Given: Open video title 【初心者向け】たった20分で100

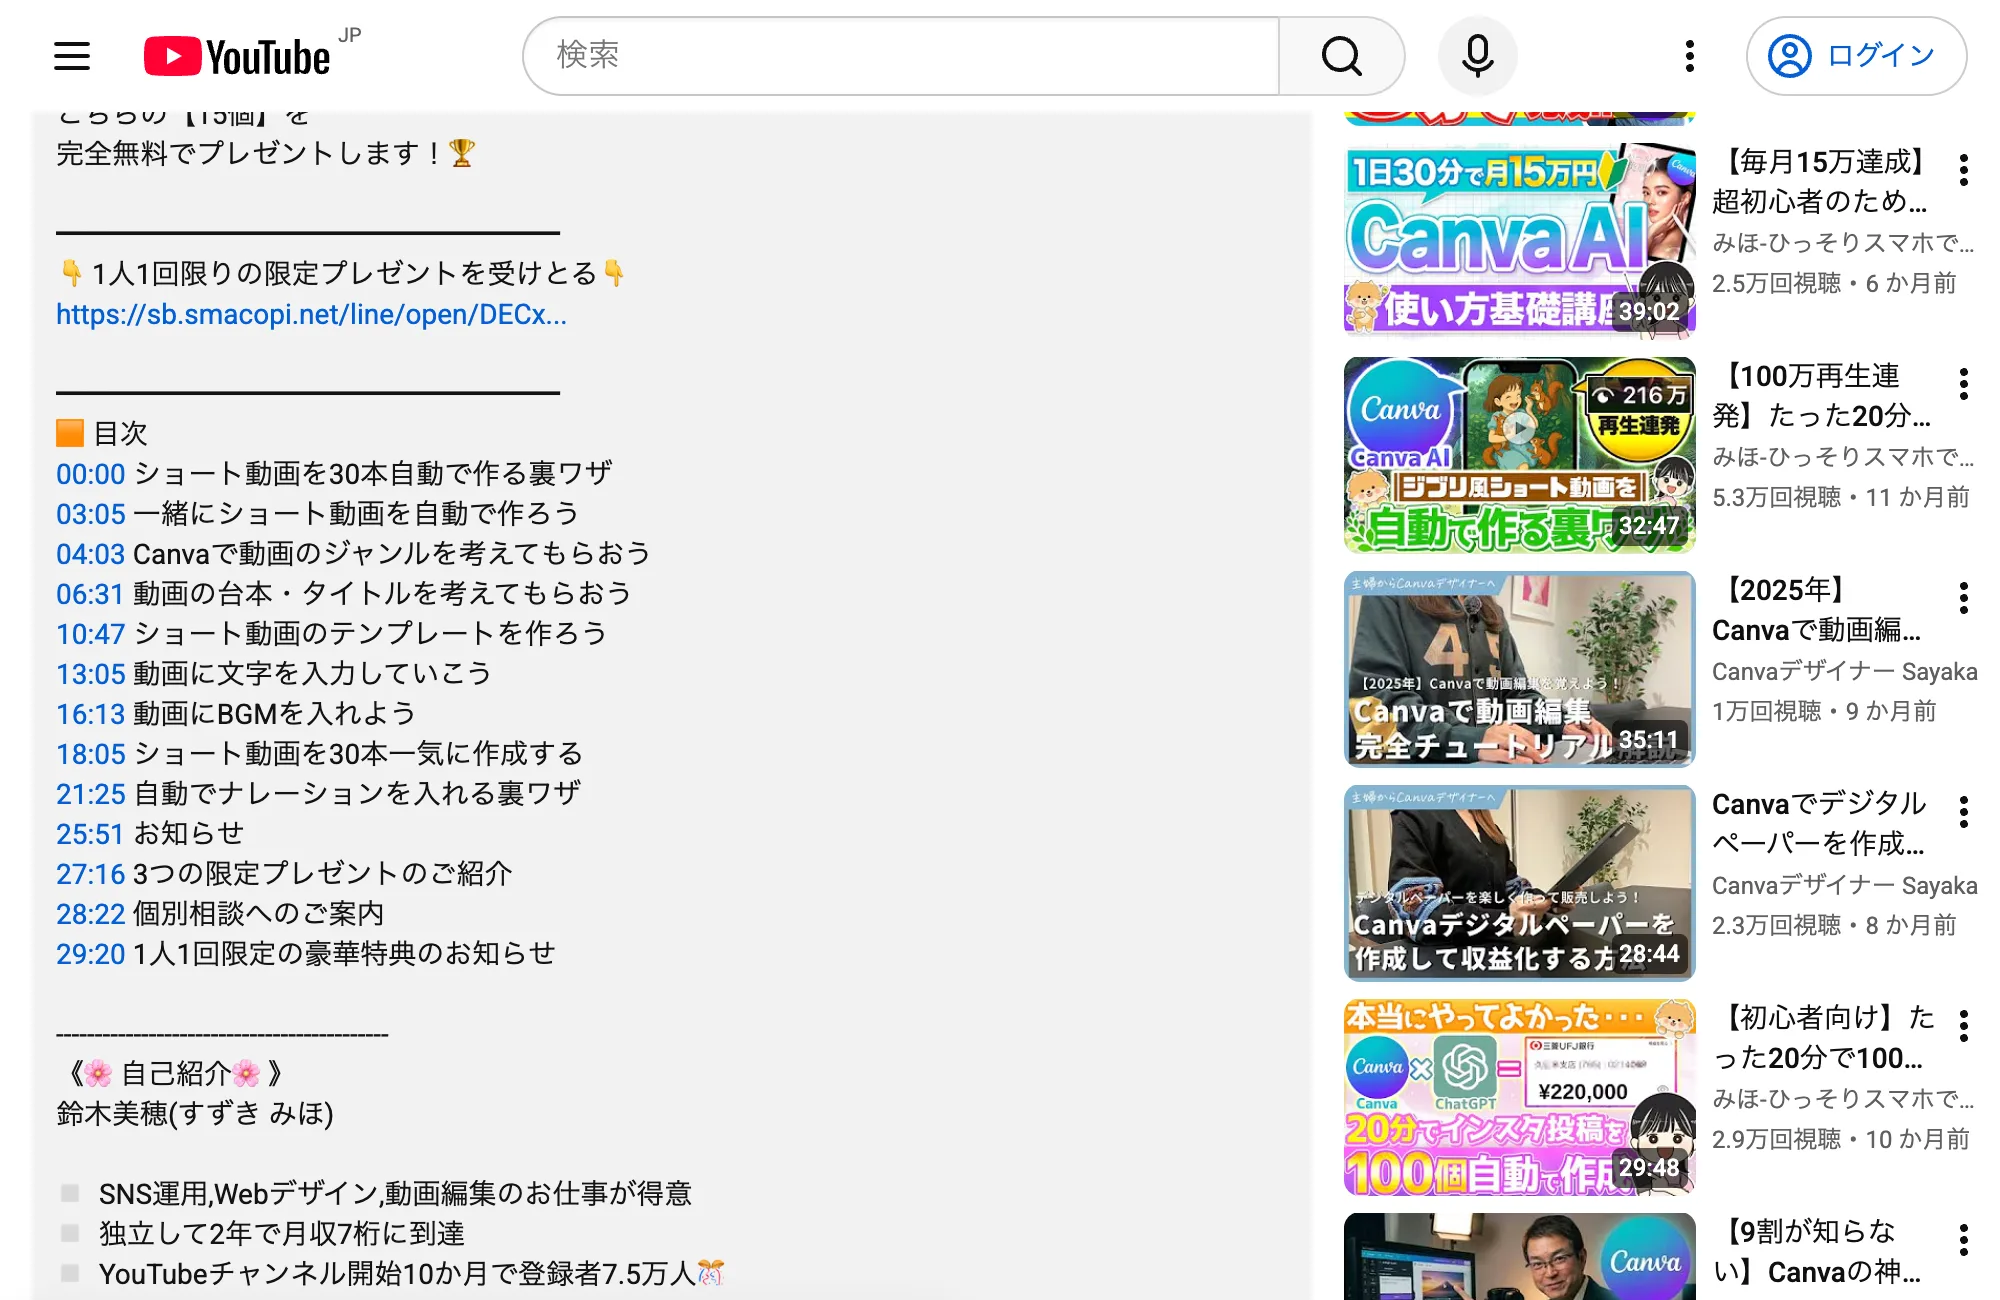Looking at the screenshot, I should tap(1823, 1038).
